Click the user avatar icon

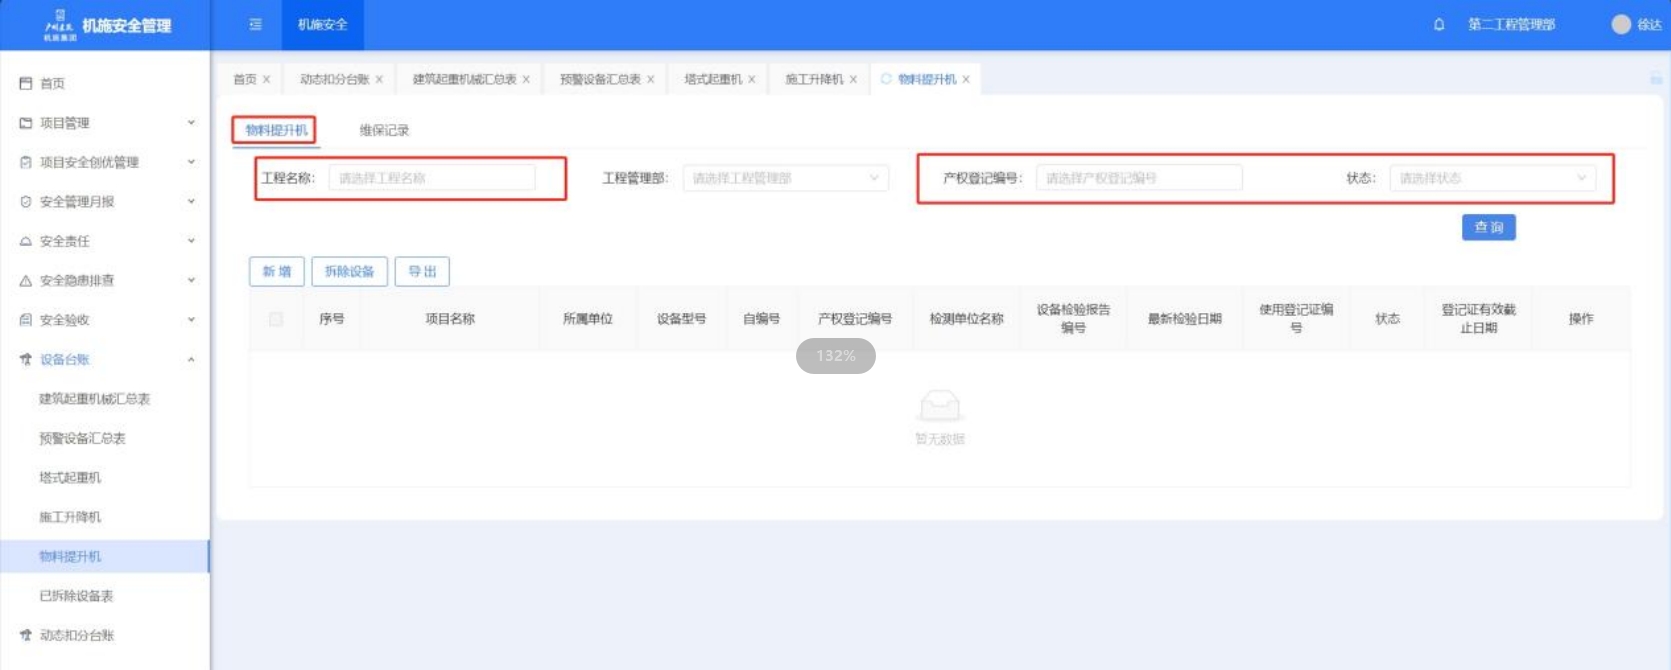click(1621, 24)
